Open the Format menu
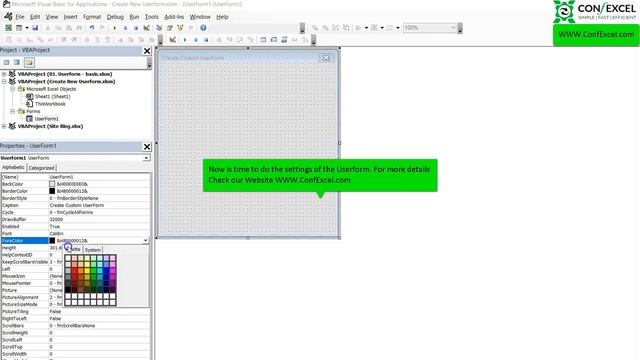This screenshot has width=640, height=360. [x=92, y=17]
